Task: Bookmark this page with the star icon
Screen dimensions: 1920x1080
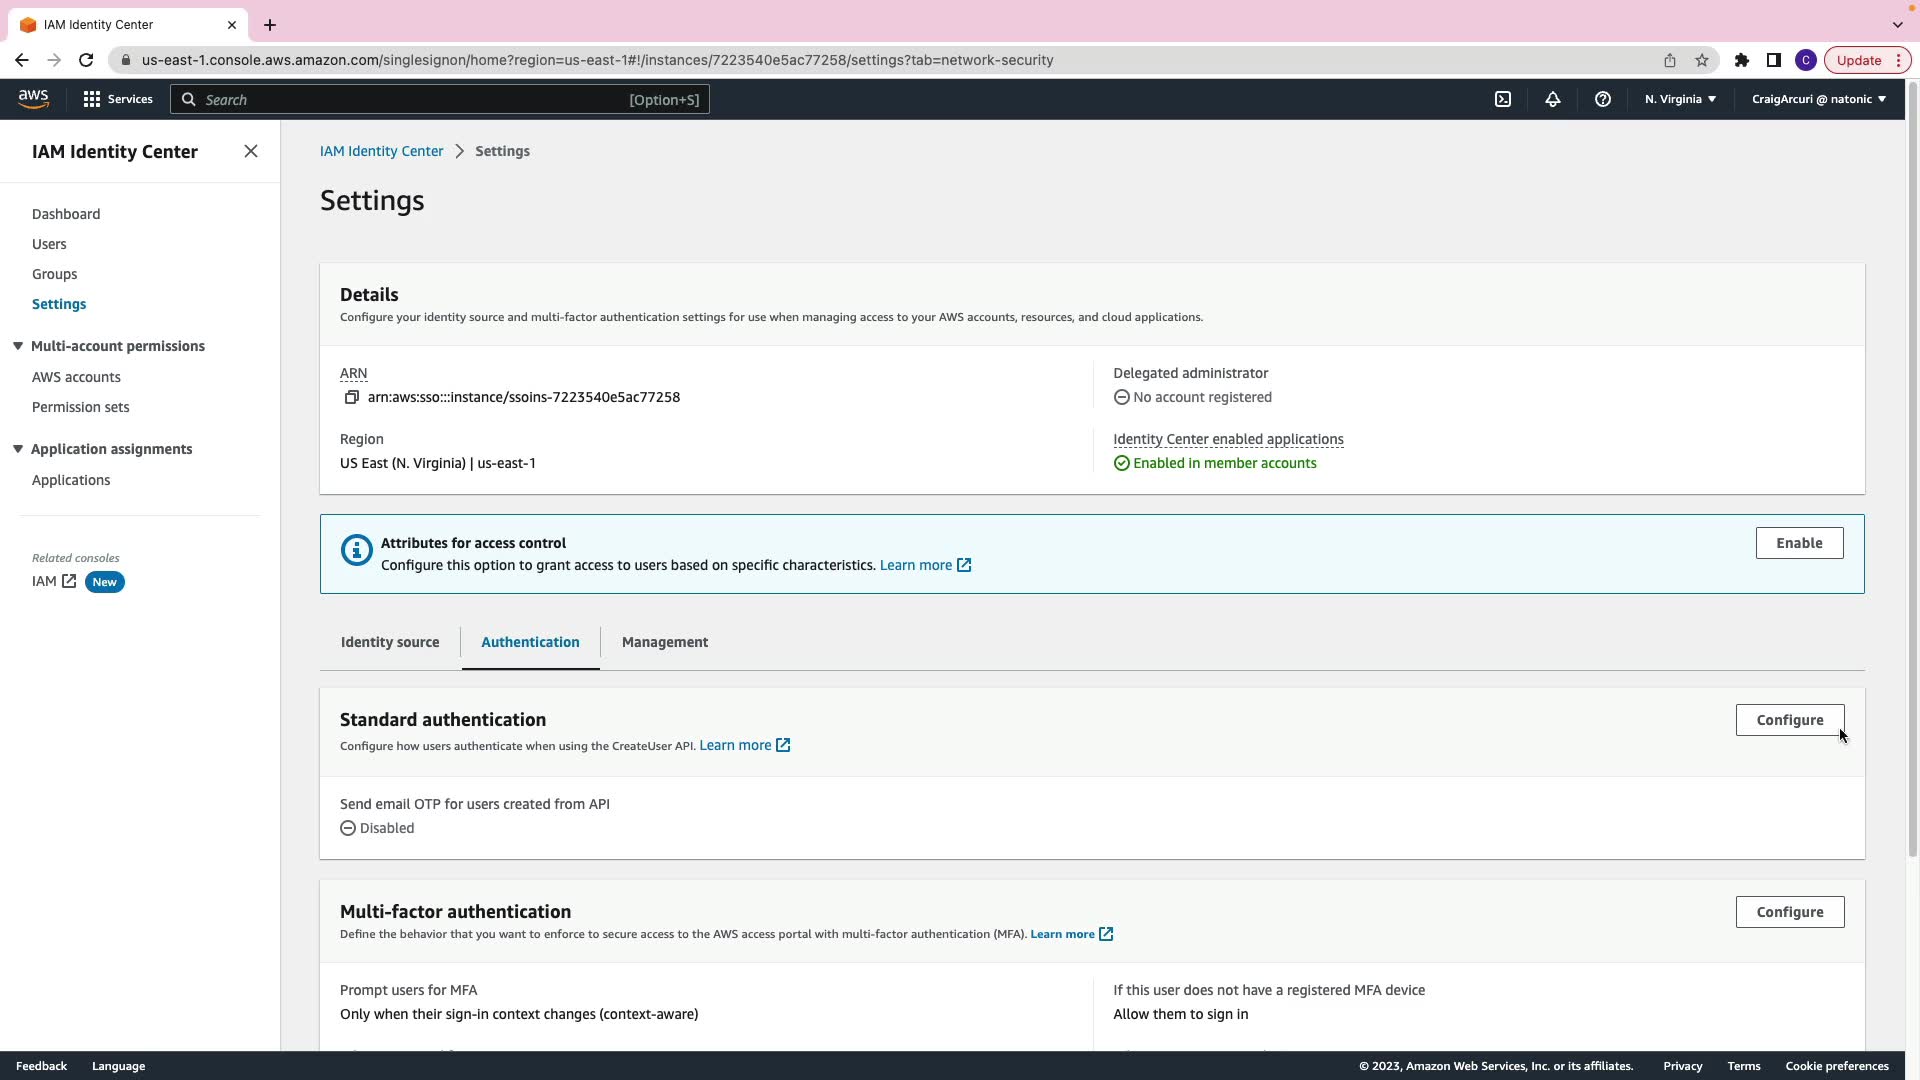Action: pos(1702,60)
